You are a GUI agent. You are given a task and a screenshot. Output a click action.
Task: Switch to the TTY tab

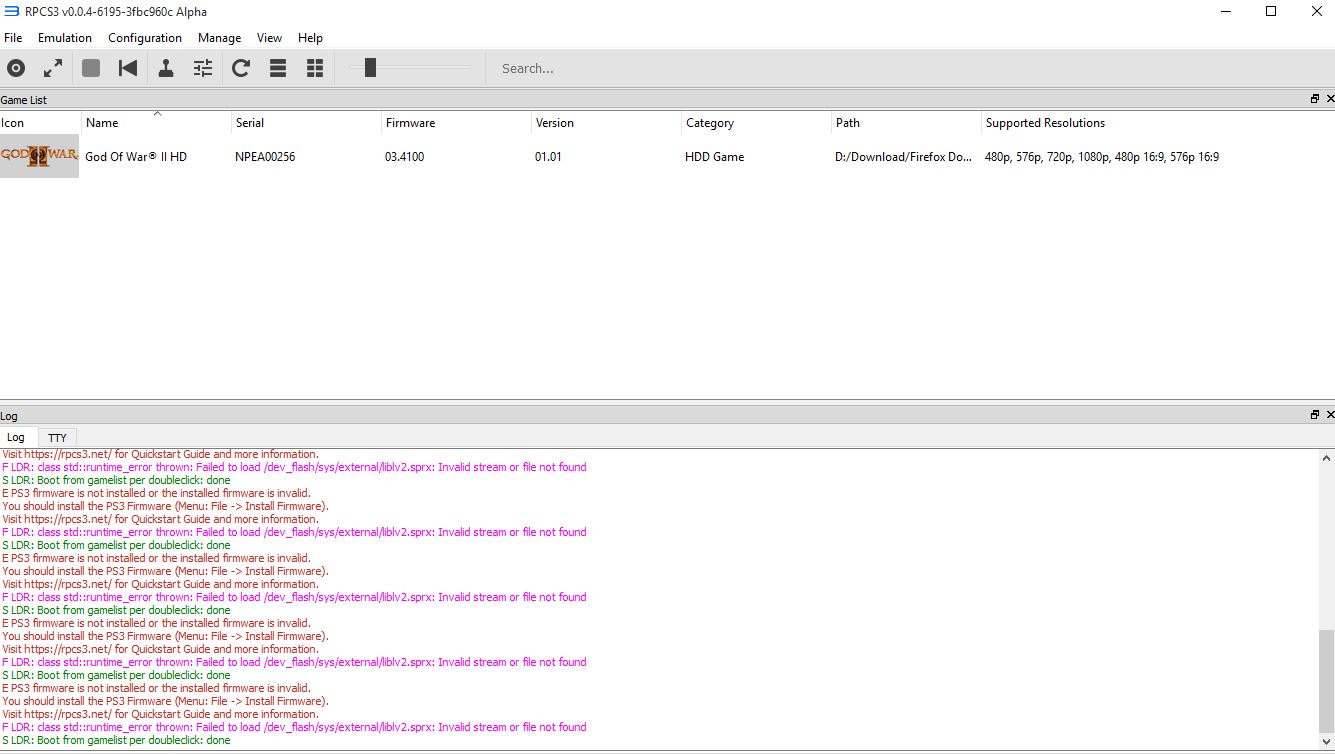coord(57,438)
